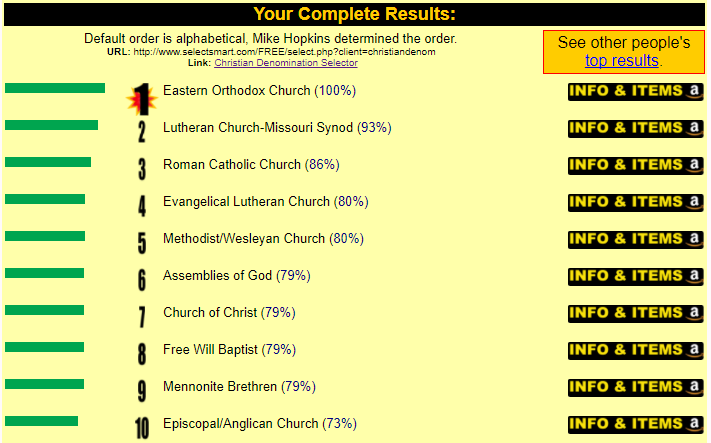Click INFO & ITEMS for Eastern Orthodox Church

[x=635, y=92]
